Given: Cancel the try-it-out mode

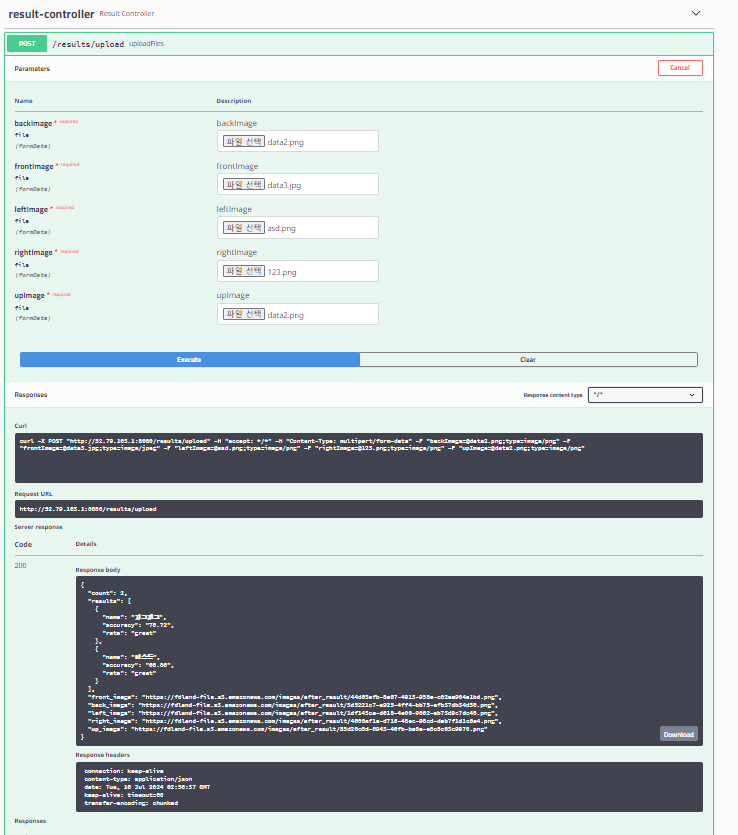Looking at the screenshot, I should [x=680, y=68].
